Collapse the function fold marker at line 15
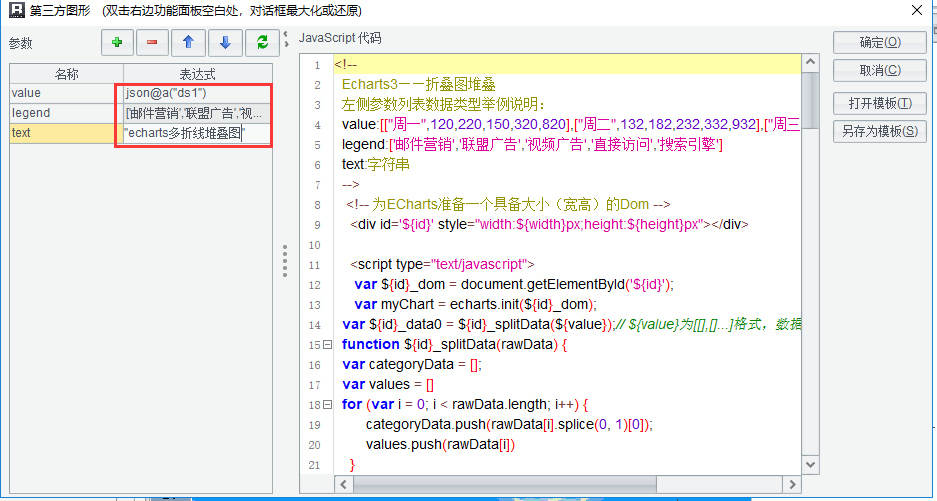The width and height of the screenshot is (937, 501). (328, 344)
